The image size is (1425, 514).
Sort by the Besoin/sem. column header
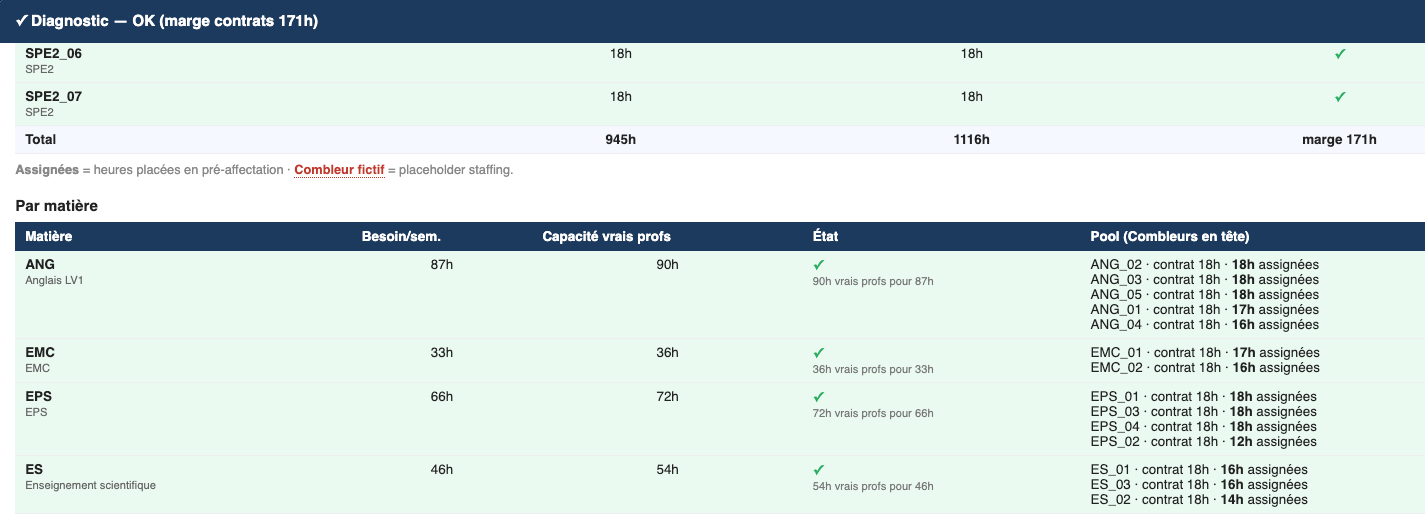click(x=401, y=237)
